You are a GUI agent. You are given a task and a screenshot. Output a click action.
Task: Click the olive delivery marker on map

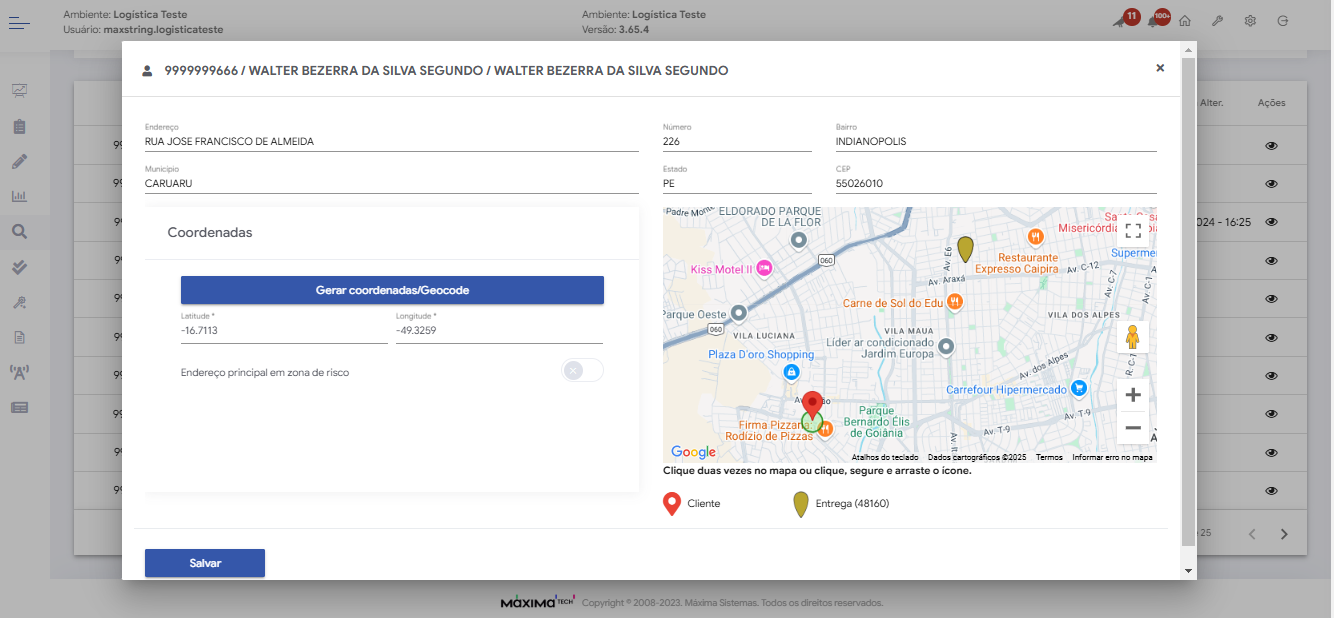click(x=965, y=248)
